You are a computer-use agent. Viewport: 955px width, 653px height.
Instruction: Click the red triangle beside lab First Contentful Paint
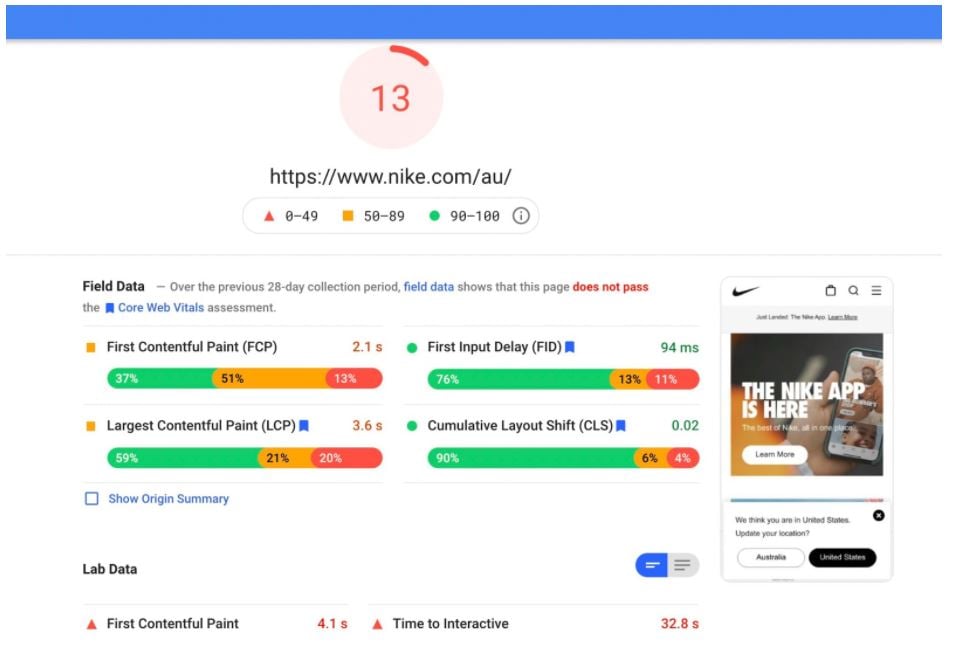91,624
